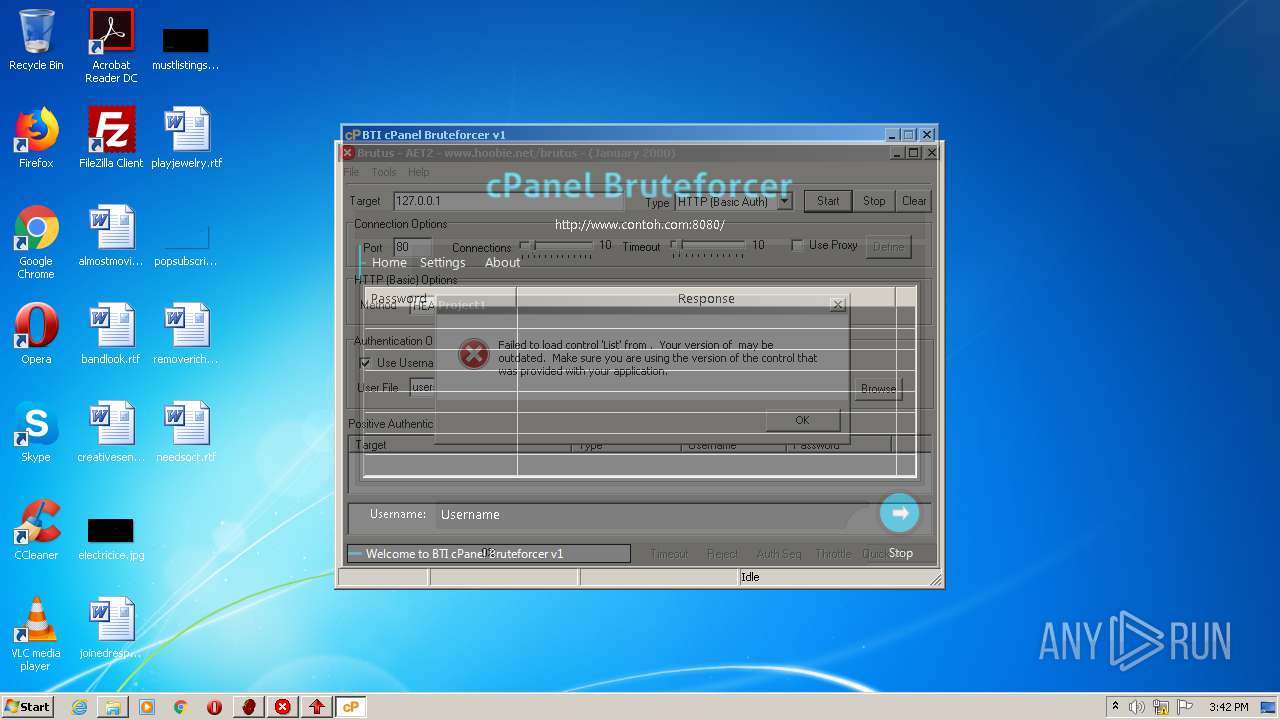Open bandlook.rtf document icon
This screenshot has height=720, width=1280.
[x=111, y=334]
